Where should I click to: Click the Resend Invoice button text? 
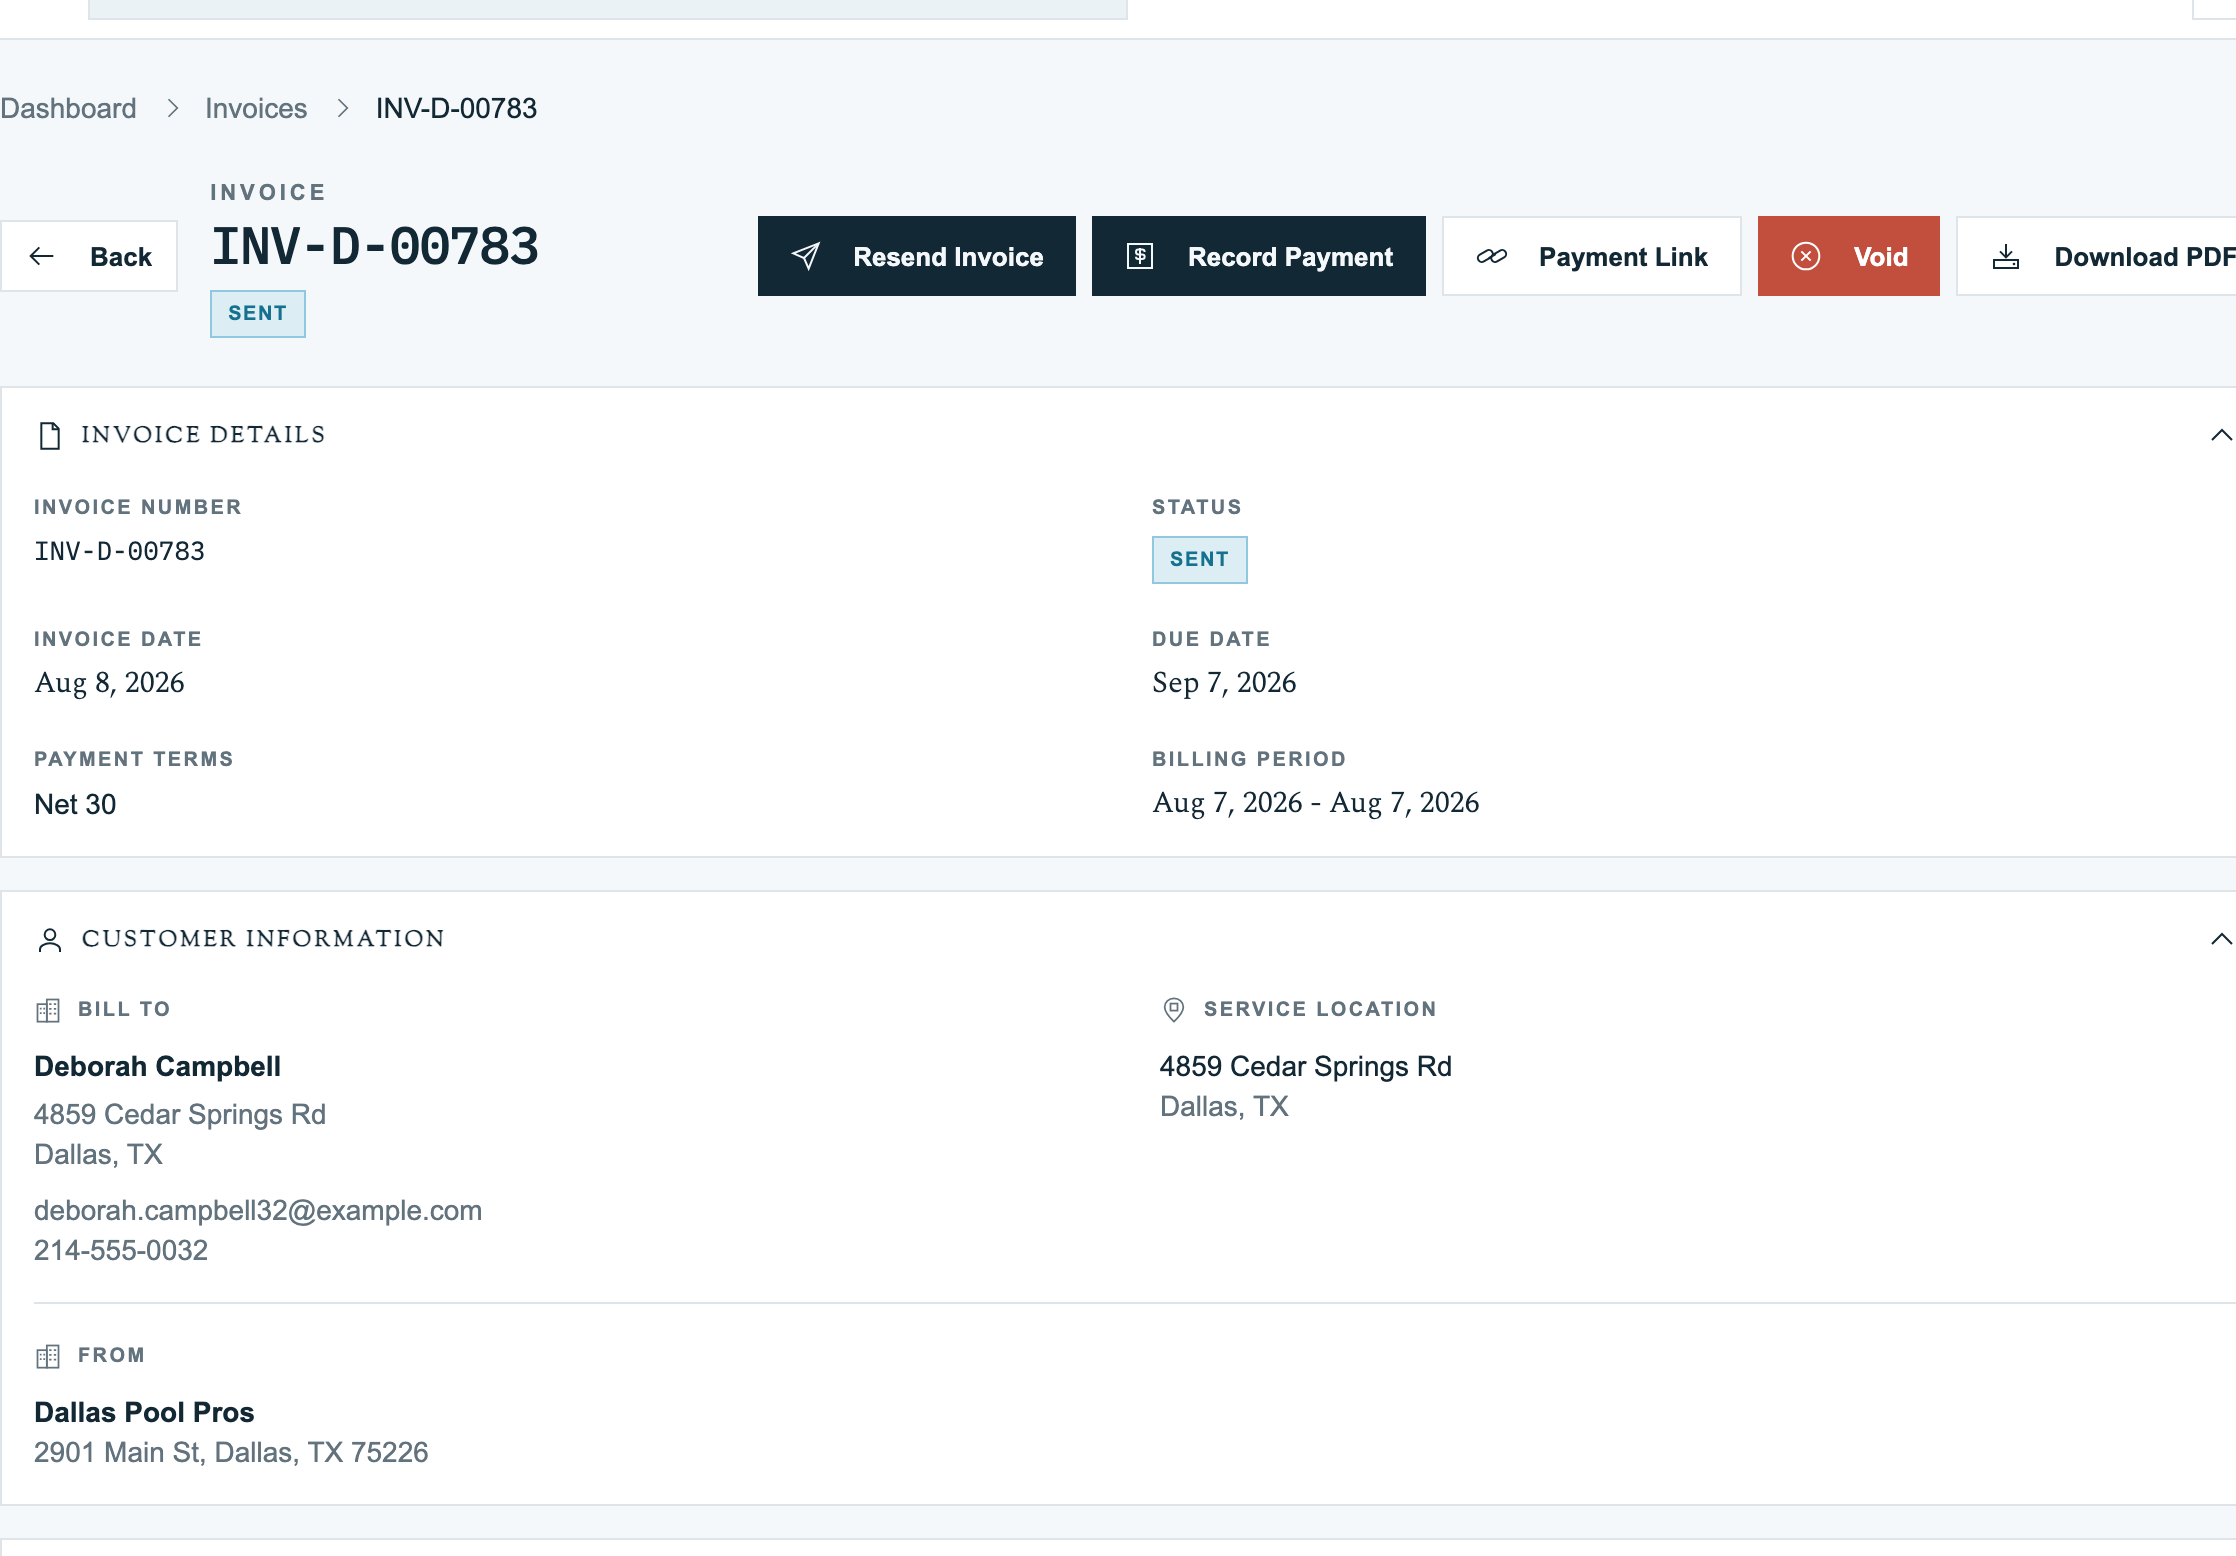(948, 257)
